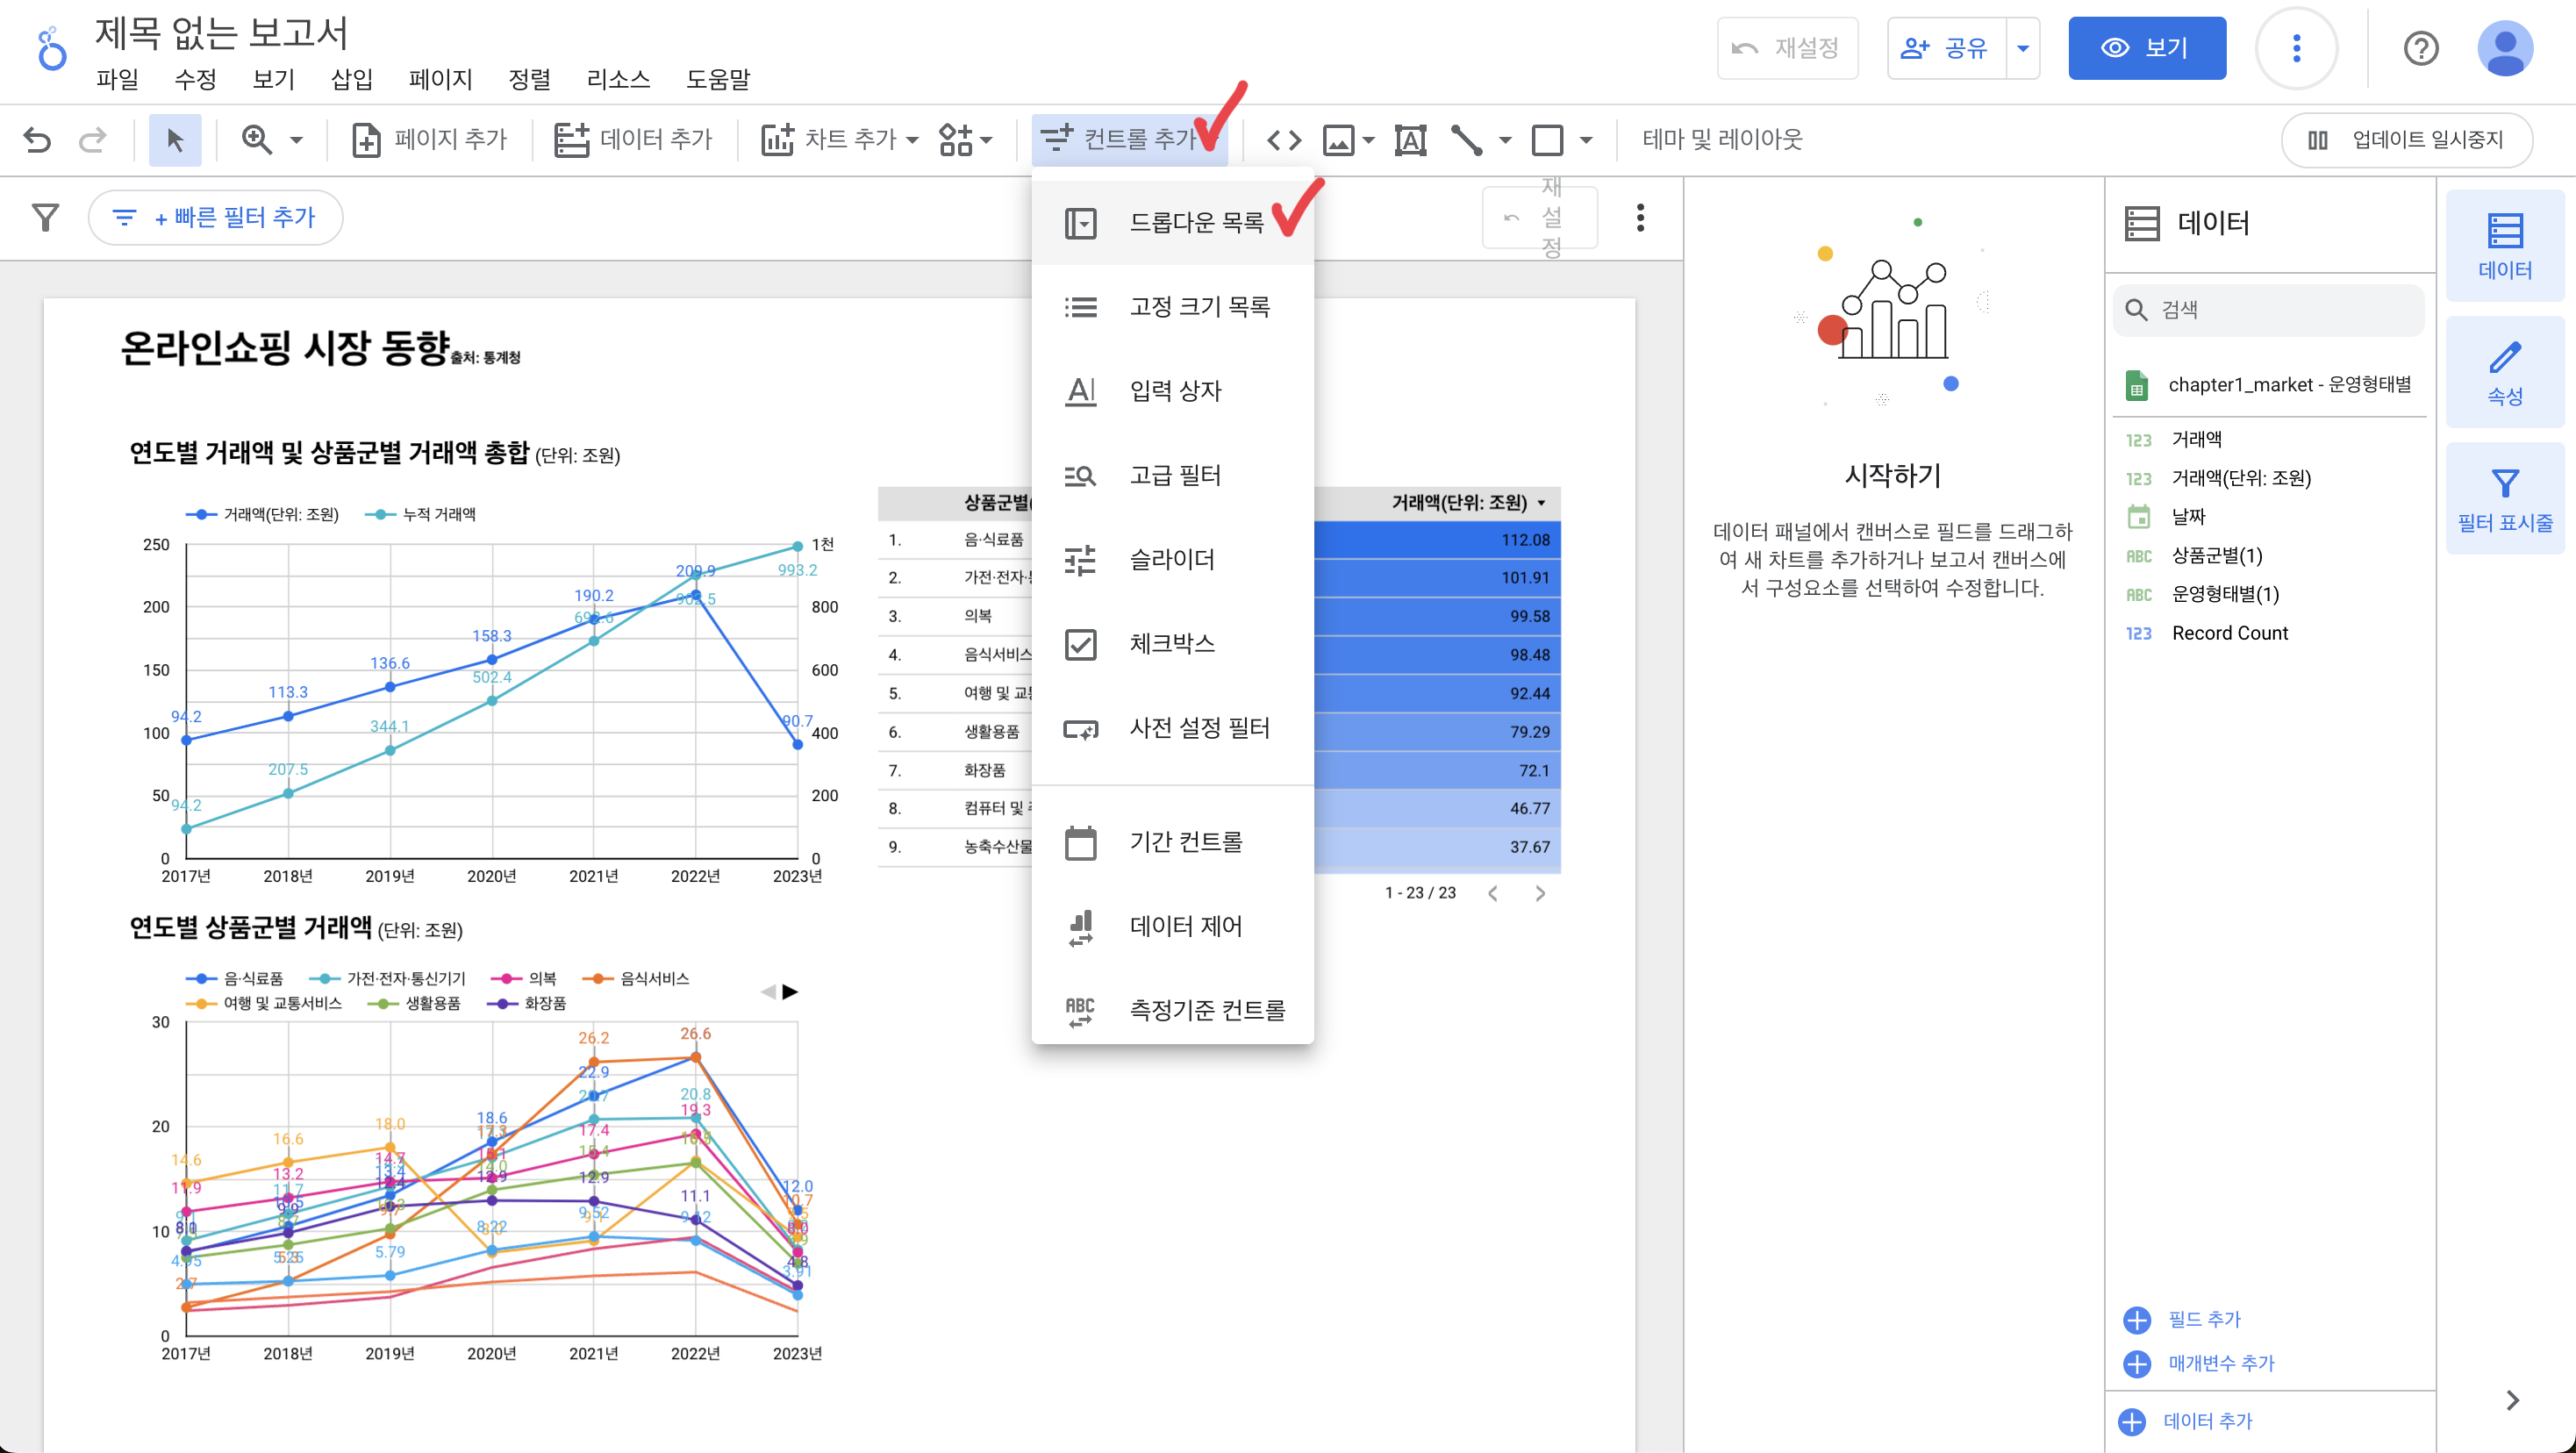This screenshot has height=1453, width=2576.
Task: Pause updates with 업데이트 일시중지
Action: pyautogui.click(x=2407, y=140)
